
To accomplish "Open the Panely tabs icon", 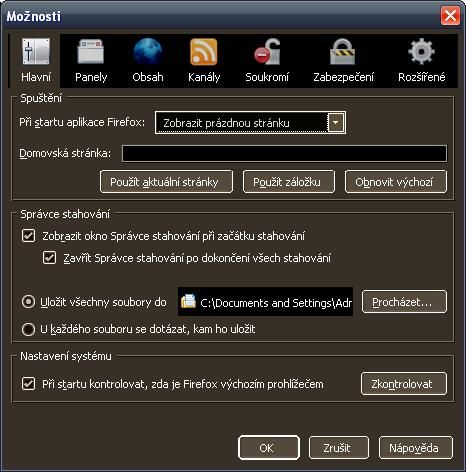I will (x=91, y=52).
